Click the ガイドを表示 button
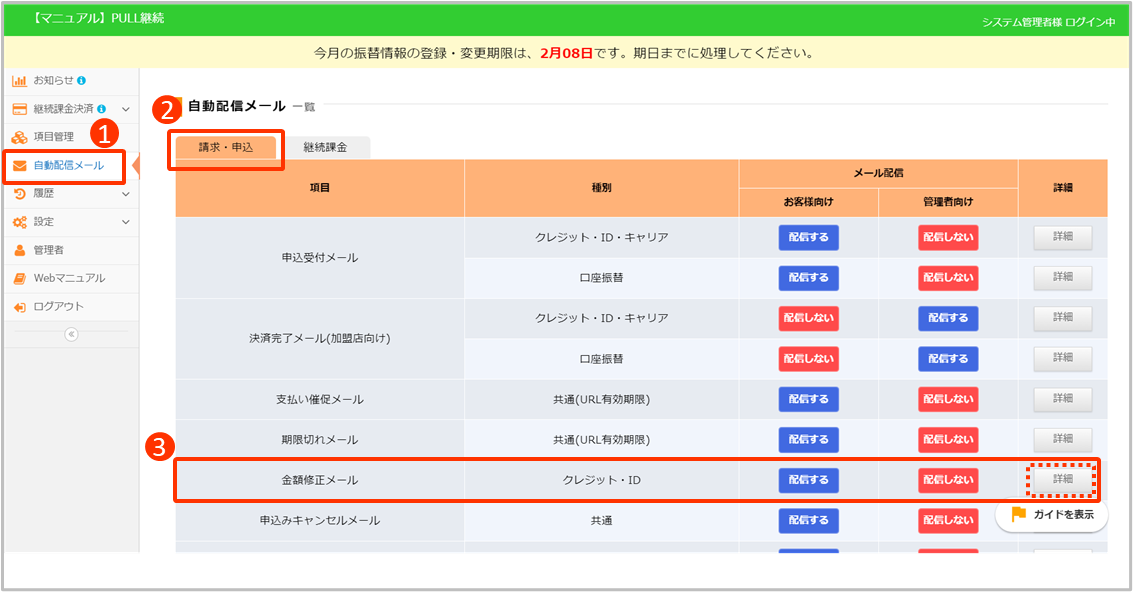This screenshot has width=1133, height=592. [1052, 515]
